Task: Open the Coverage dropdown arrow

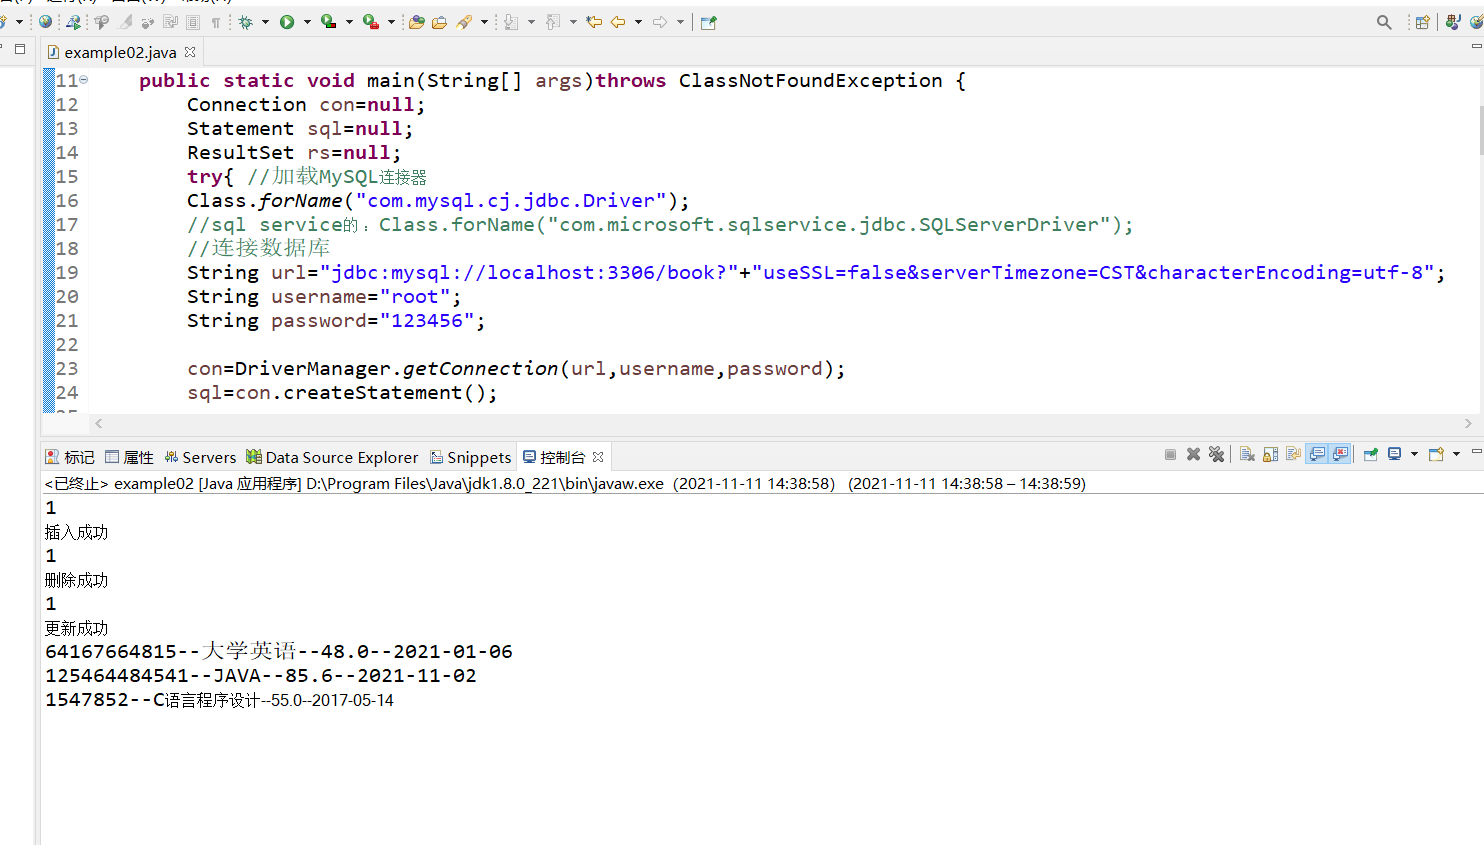Action: (x=349, y=22)
